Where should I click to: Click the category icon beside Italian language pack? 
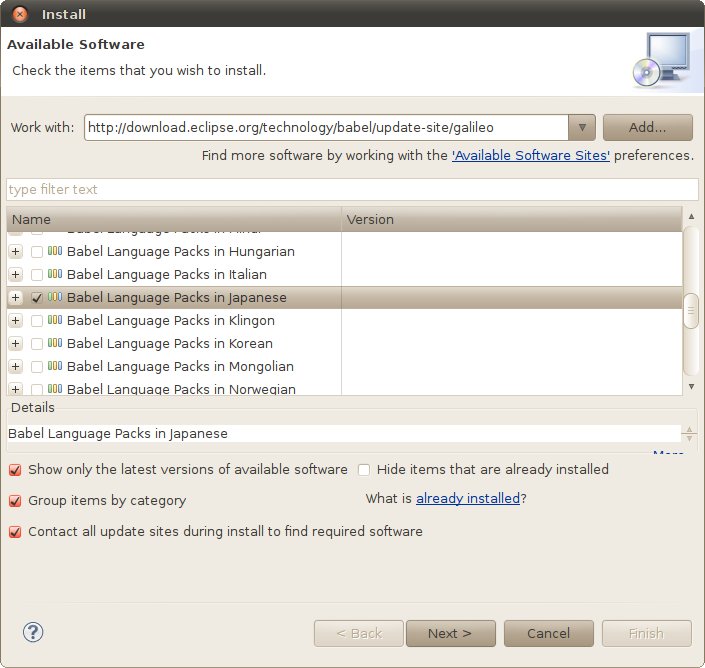tap(55, 274)
